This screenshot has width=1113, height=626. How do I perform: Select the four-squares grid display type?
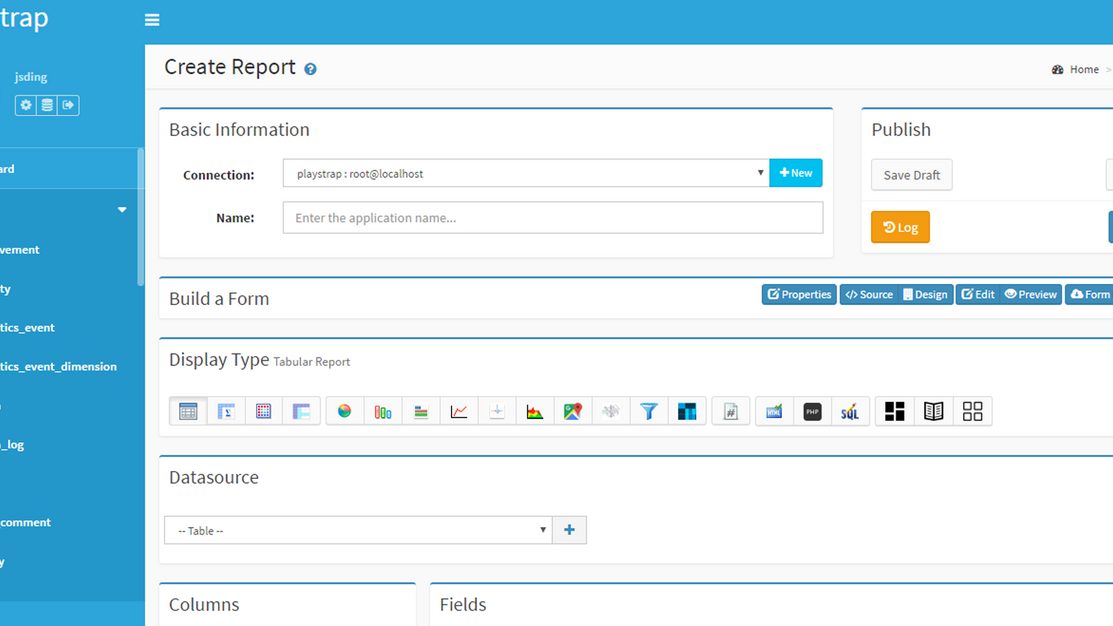coord(972,412)
